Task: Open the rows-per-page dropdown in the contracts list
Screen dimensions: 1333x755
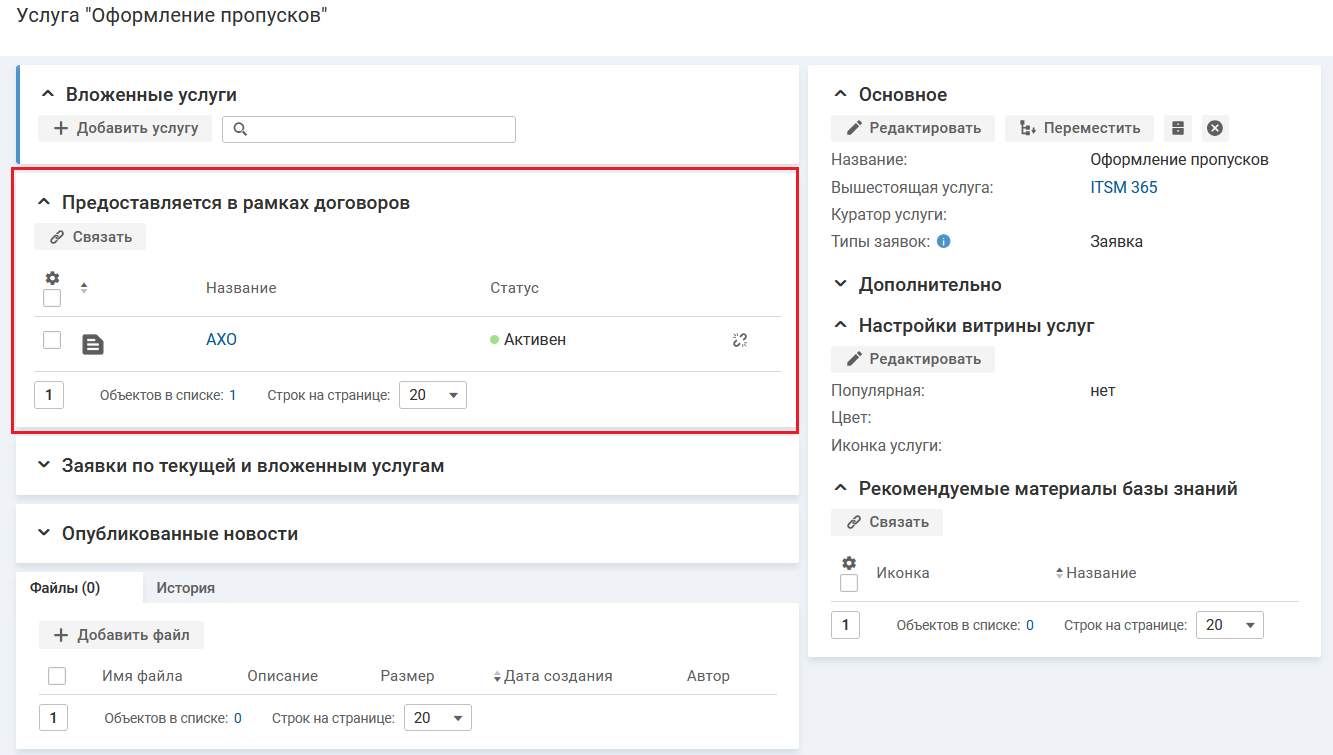Action: pos(433,395)
